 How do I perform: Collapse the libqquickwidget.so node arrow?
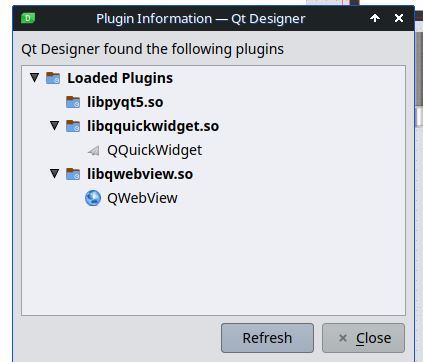(54, 126)
